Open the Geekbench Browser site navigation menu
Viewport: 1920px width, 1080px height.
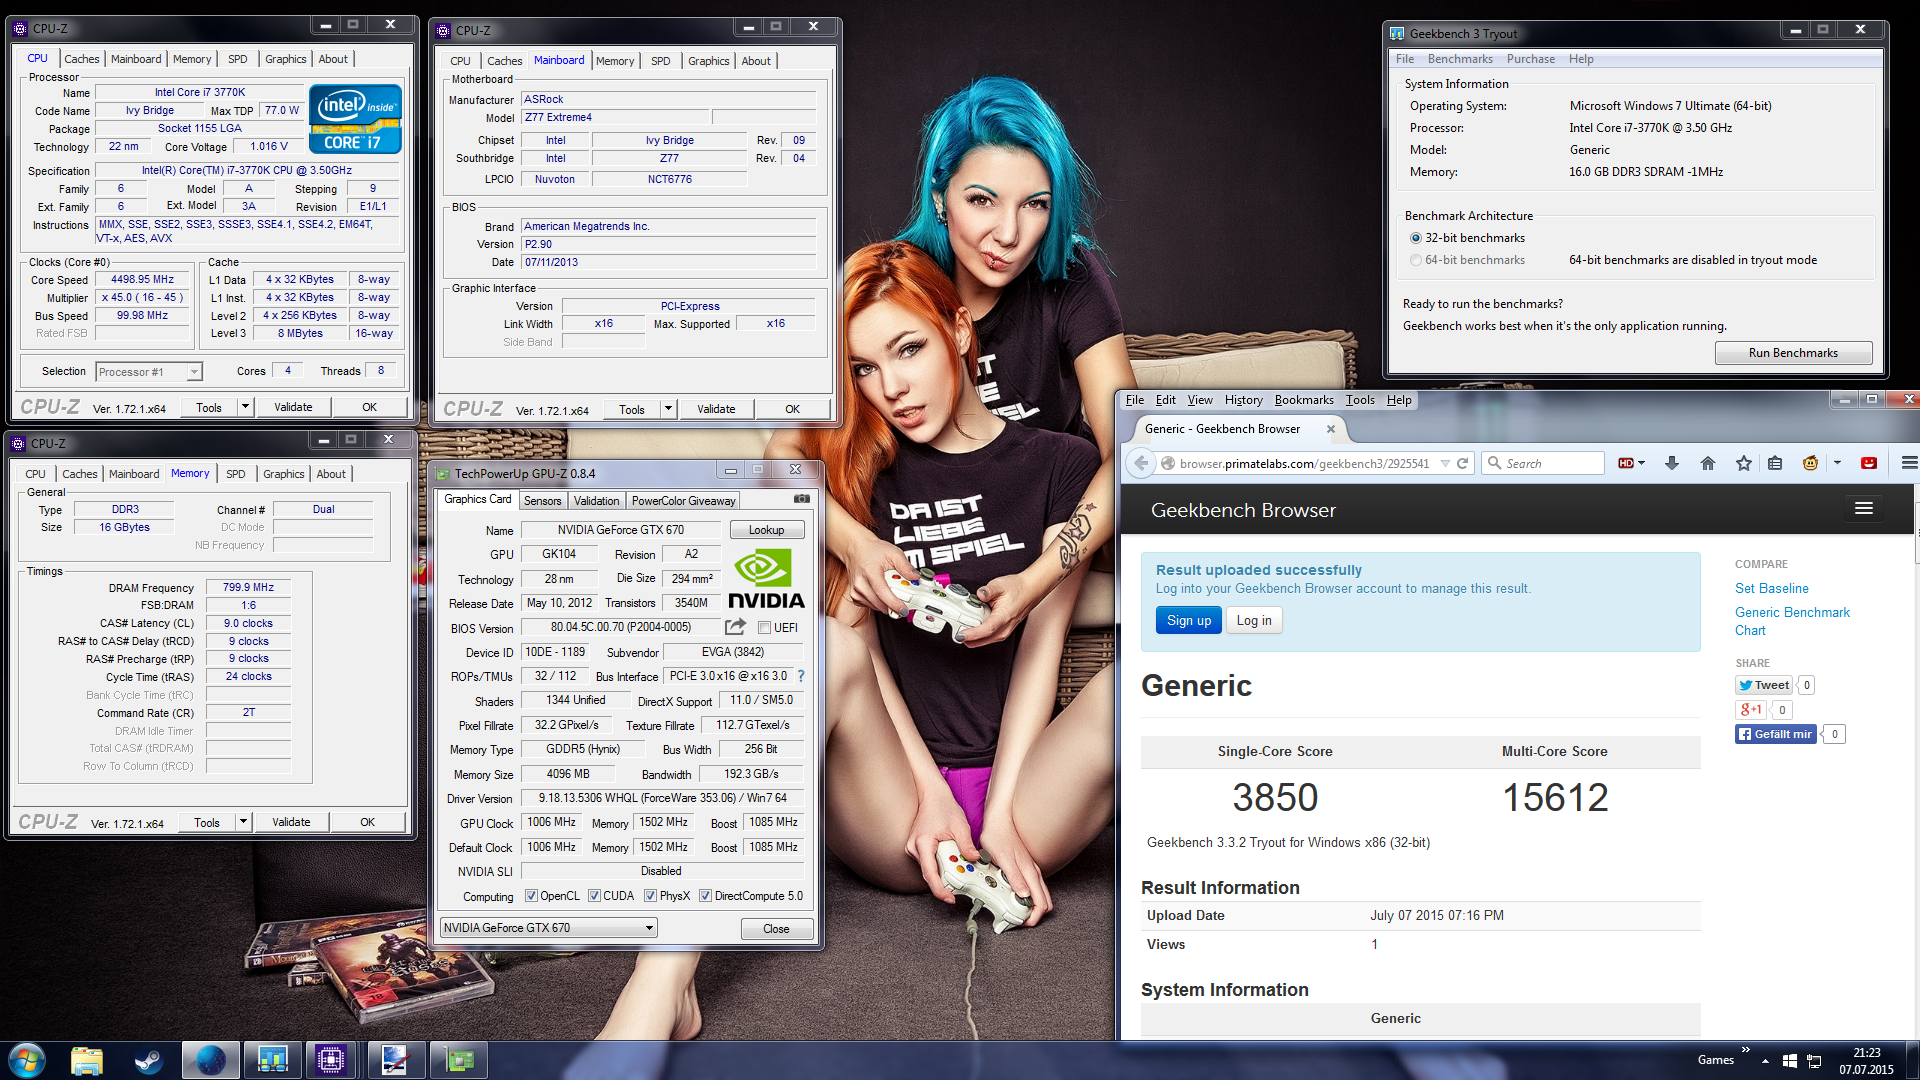click(1864, 509)
